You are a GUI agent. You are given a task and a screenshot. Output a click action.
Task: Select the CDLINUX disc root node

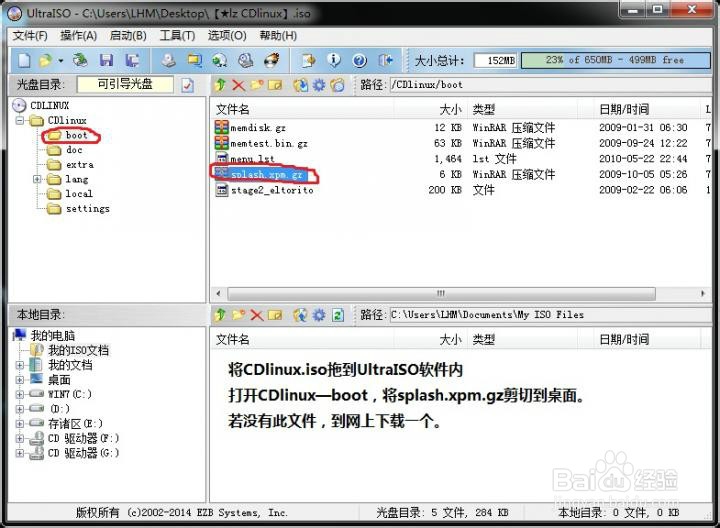[50, 106]
